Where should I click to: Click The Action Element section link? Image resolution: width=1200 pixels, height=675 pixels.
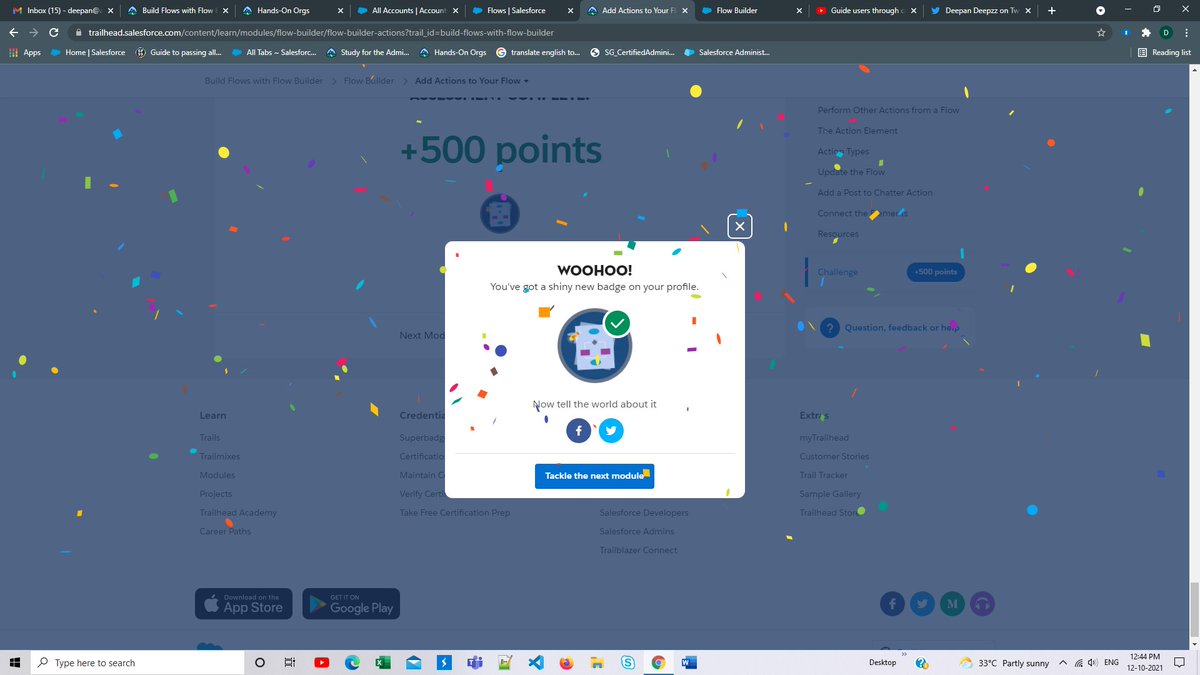click(x=857, y=131)
